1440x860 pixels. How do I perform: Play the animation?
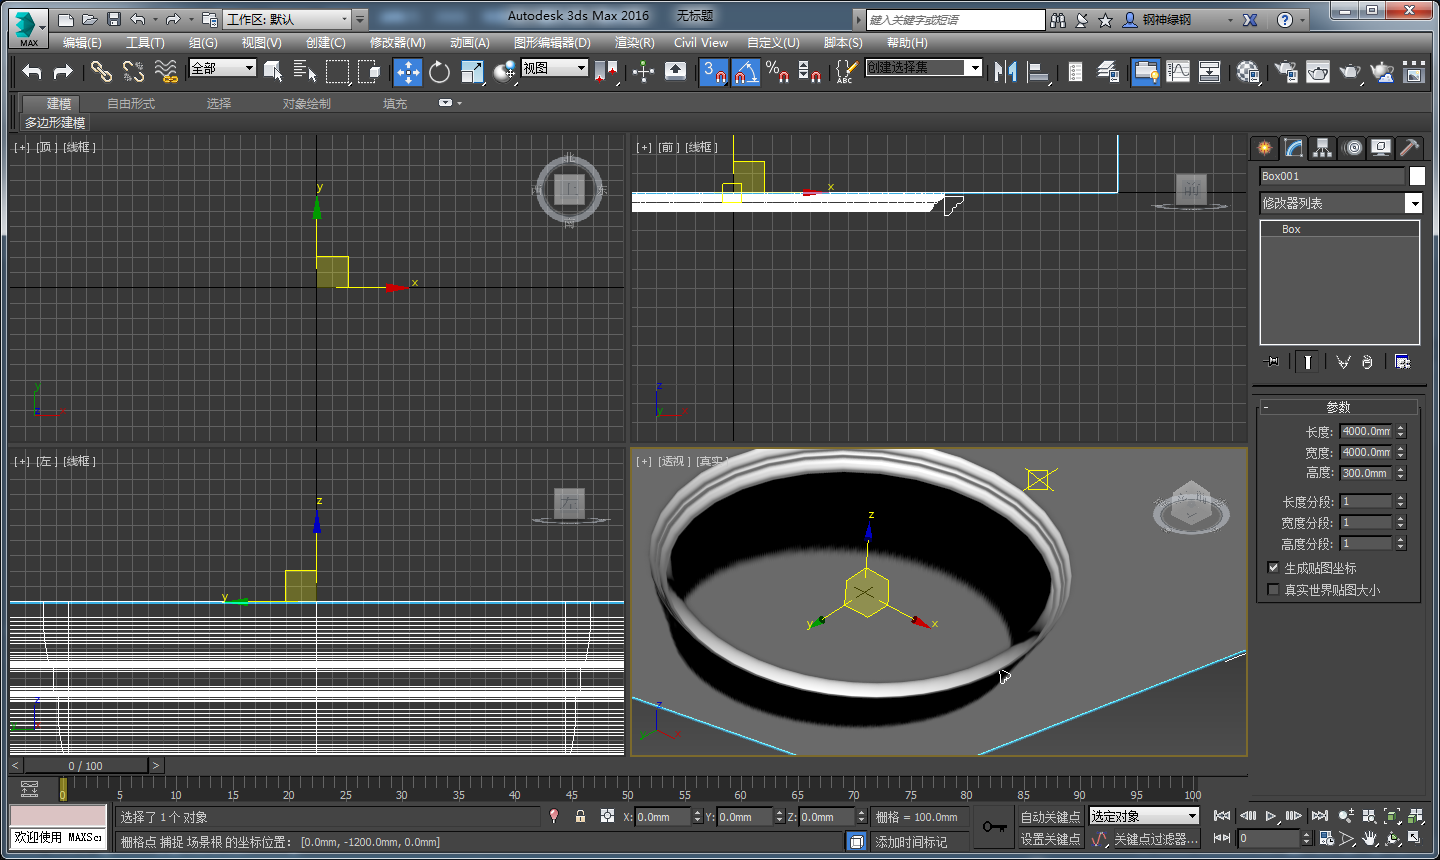coord(1270,816)
